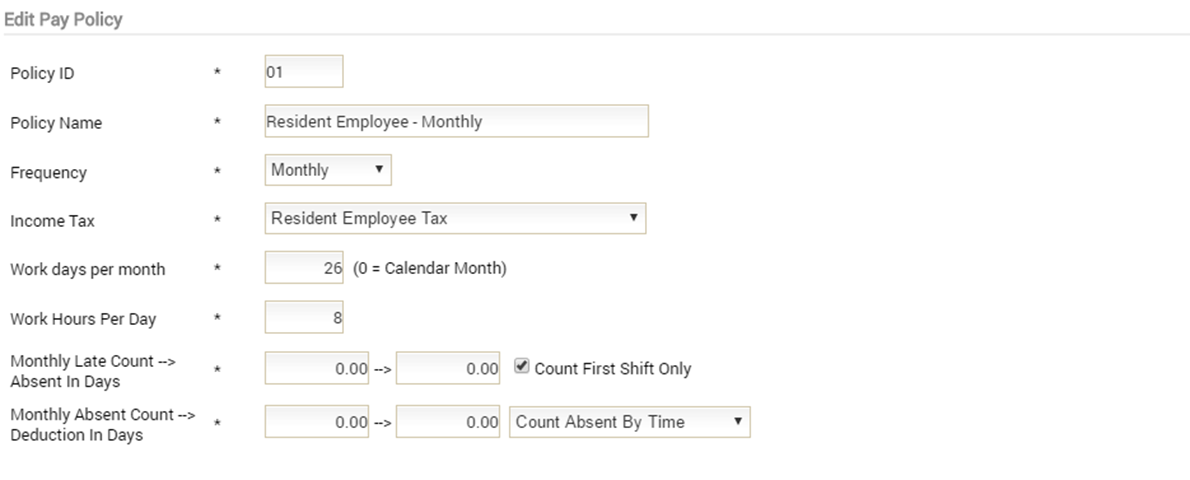This screenshot has width=1190, height=480.
Task: Click the Income Tax label
Action: pos(52,221)
